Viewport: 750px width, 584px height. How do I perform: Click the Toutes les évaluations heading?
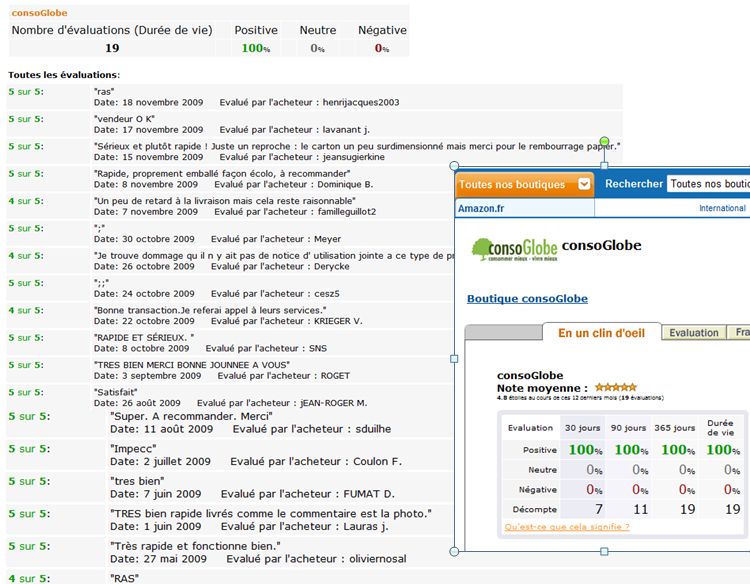click(x=64, y=75)
